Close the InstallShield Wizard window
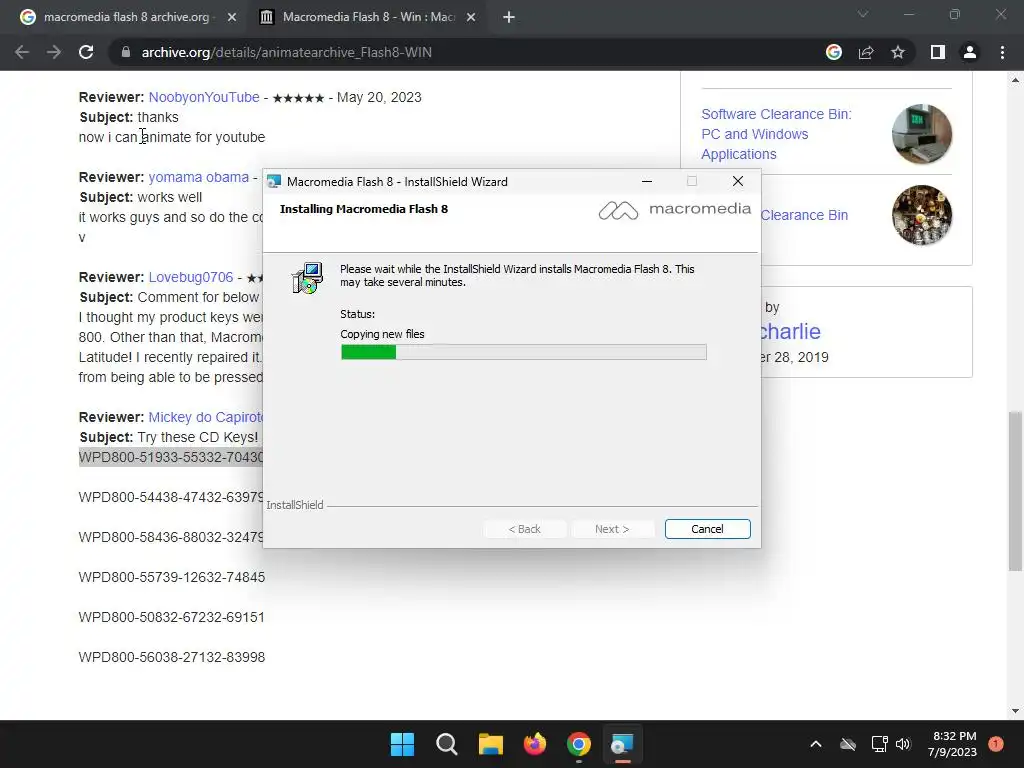Image resolution: width=1024 pixels, height=768 pixels. 738,182
